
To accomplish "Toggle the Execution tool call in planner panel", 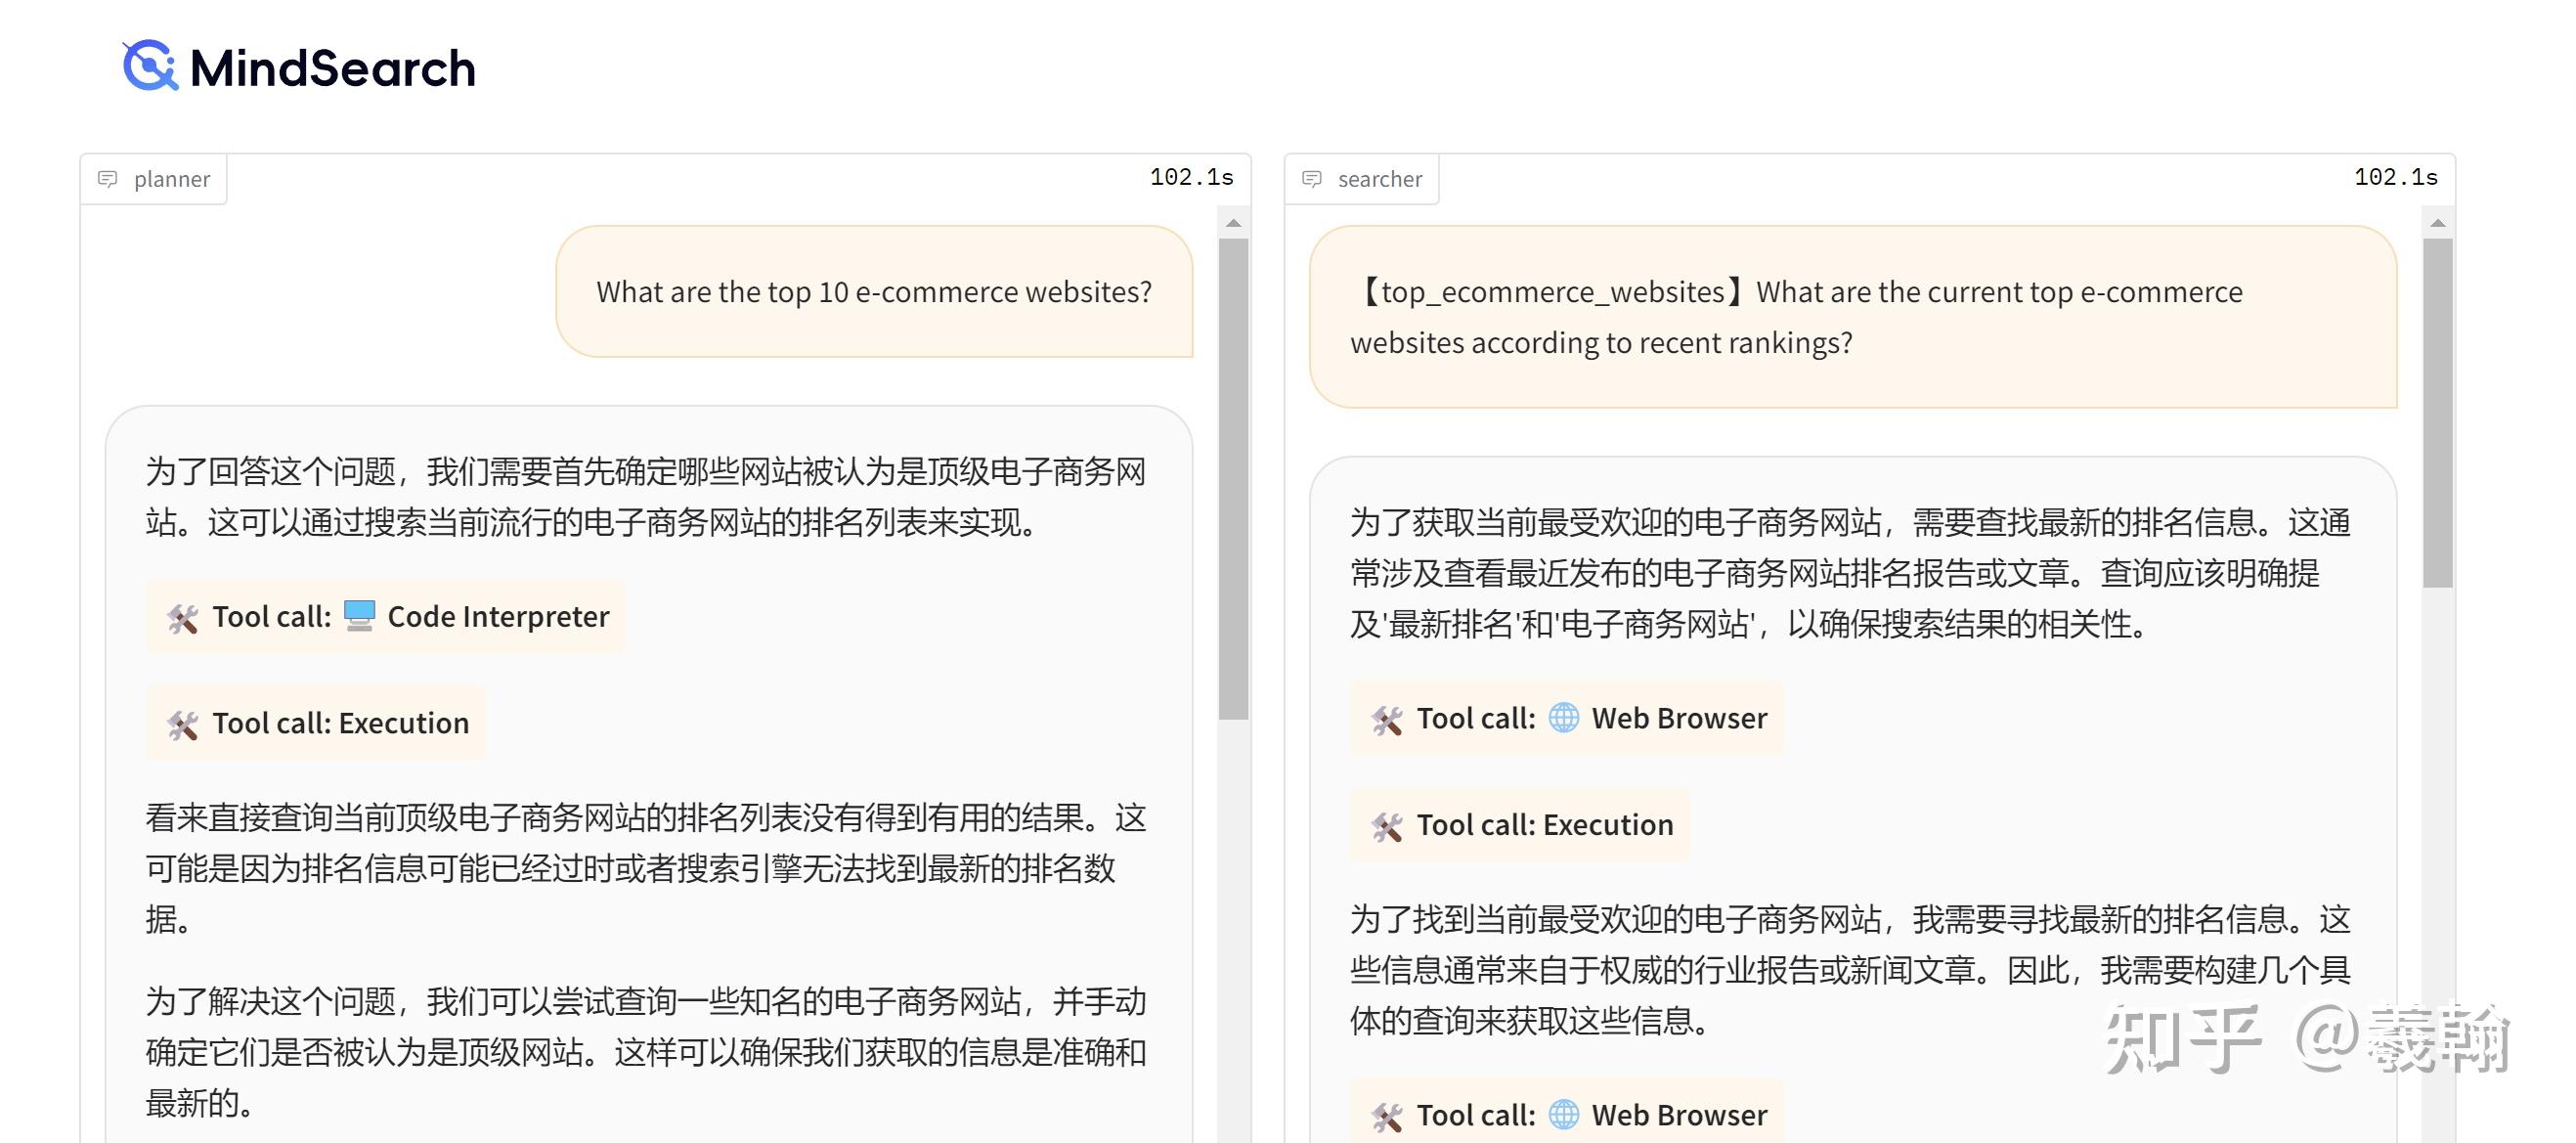I will pos(316,723).
